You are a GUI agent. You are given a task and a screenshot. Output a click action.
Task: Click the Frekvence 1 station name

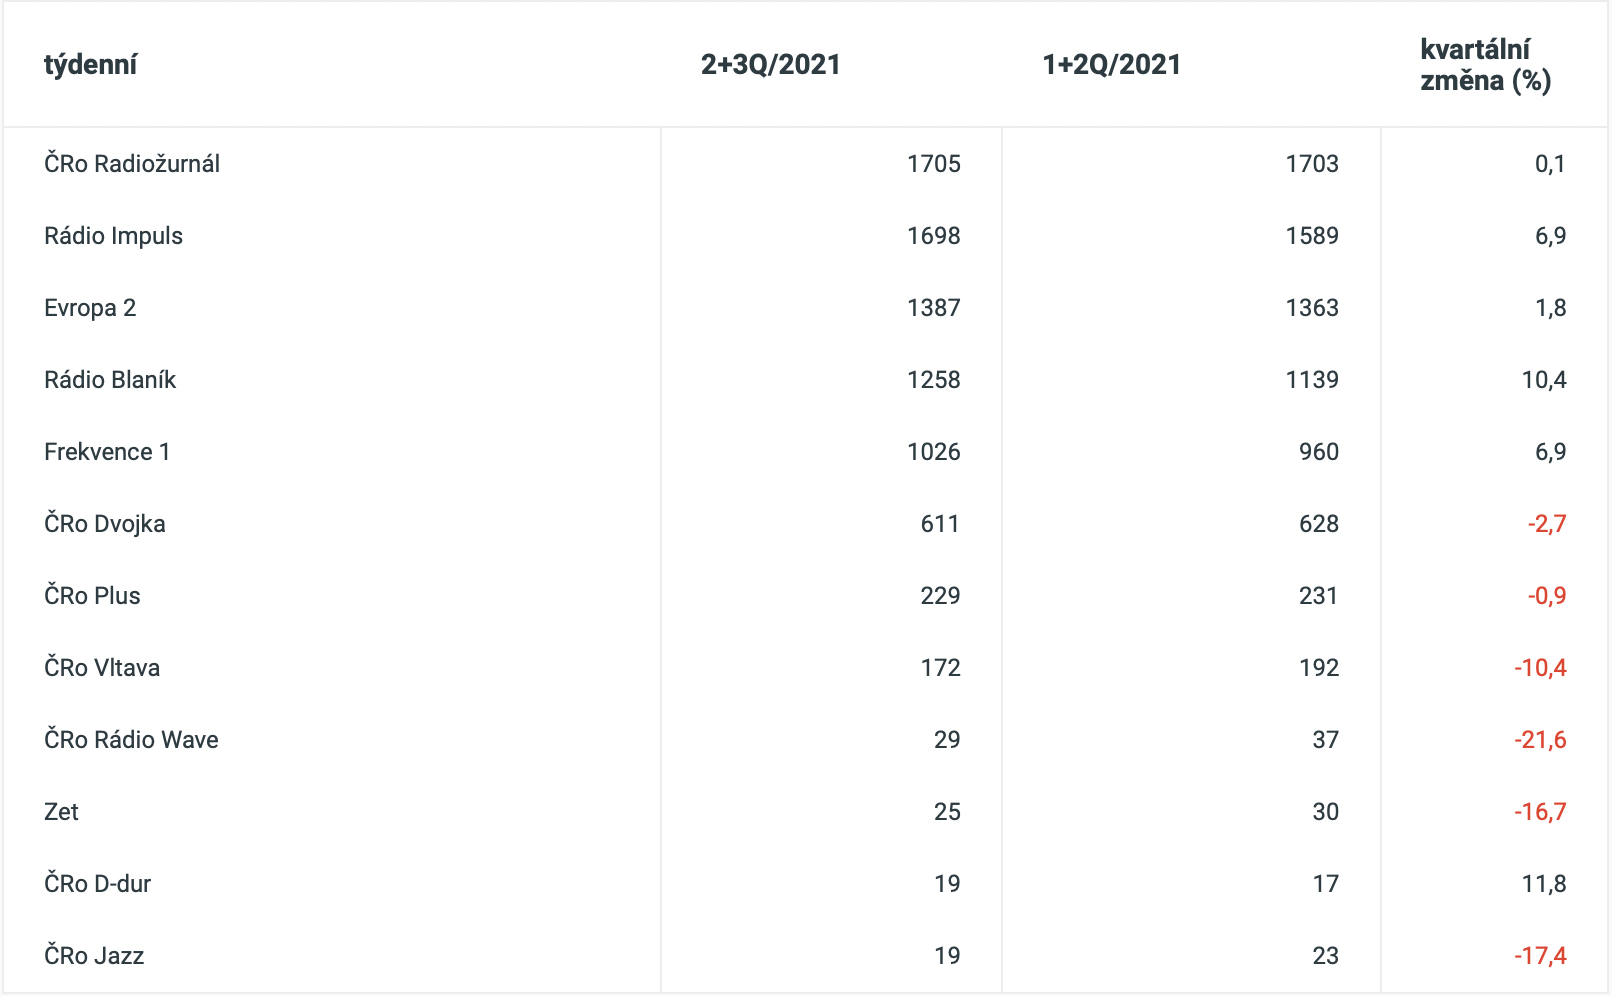click(107, 452)
